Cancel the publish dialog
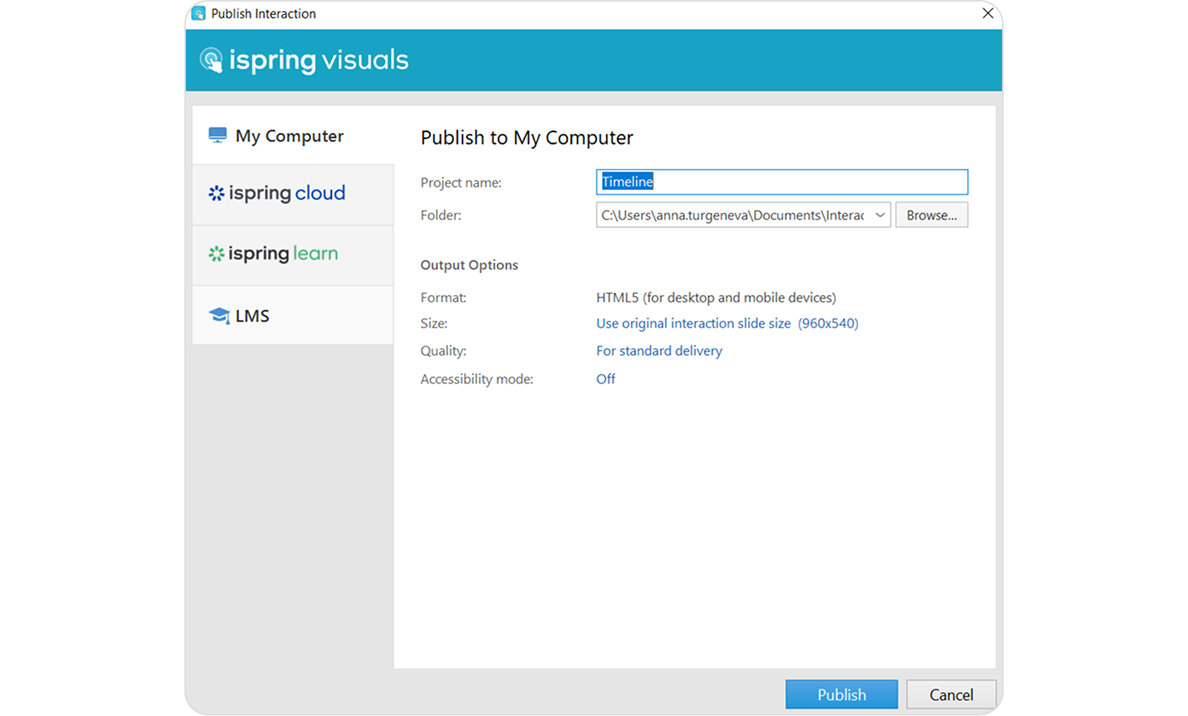The width and height of the screenshot is (1188, 716). (x=951, y=694)
